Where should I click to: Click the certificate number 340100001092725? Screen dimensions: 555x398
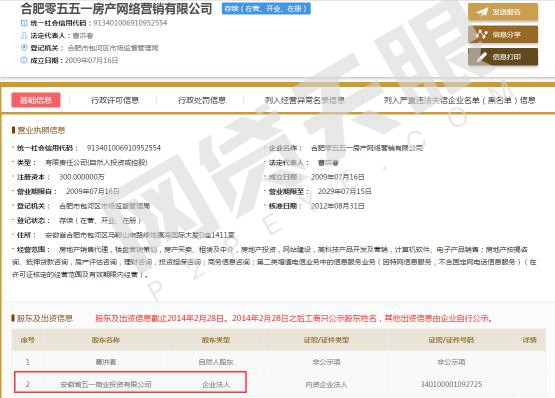click(x=451, y=384)
